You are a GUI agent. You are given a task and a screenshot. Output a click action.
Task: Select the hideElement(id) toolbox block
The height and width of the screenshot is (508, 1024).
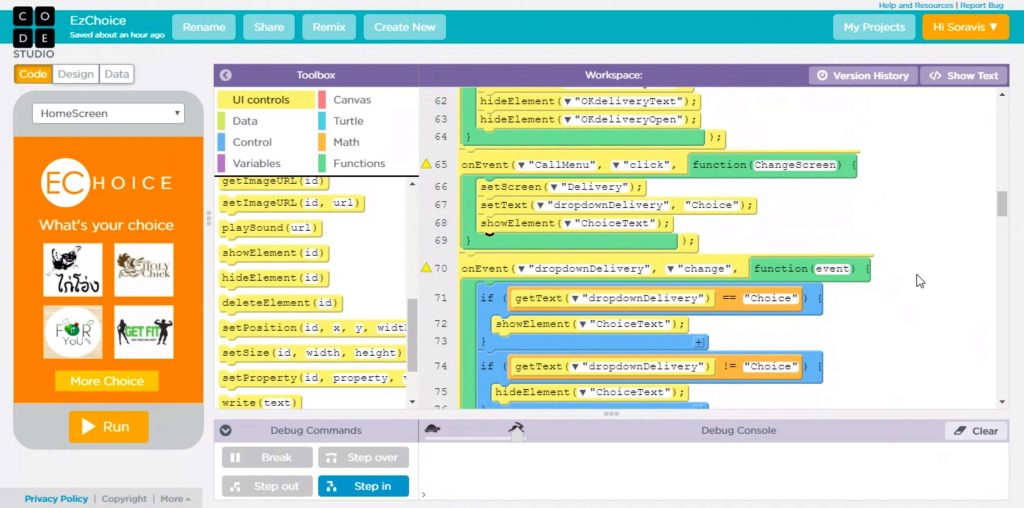pos(273,278)
